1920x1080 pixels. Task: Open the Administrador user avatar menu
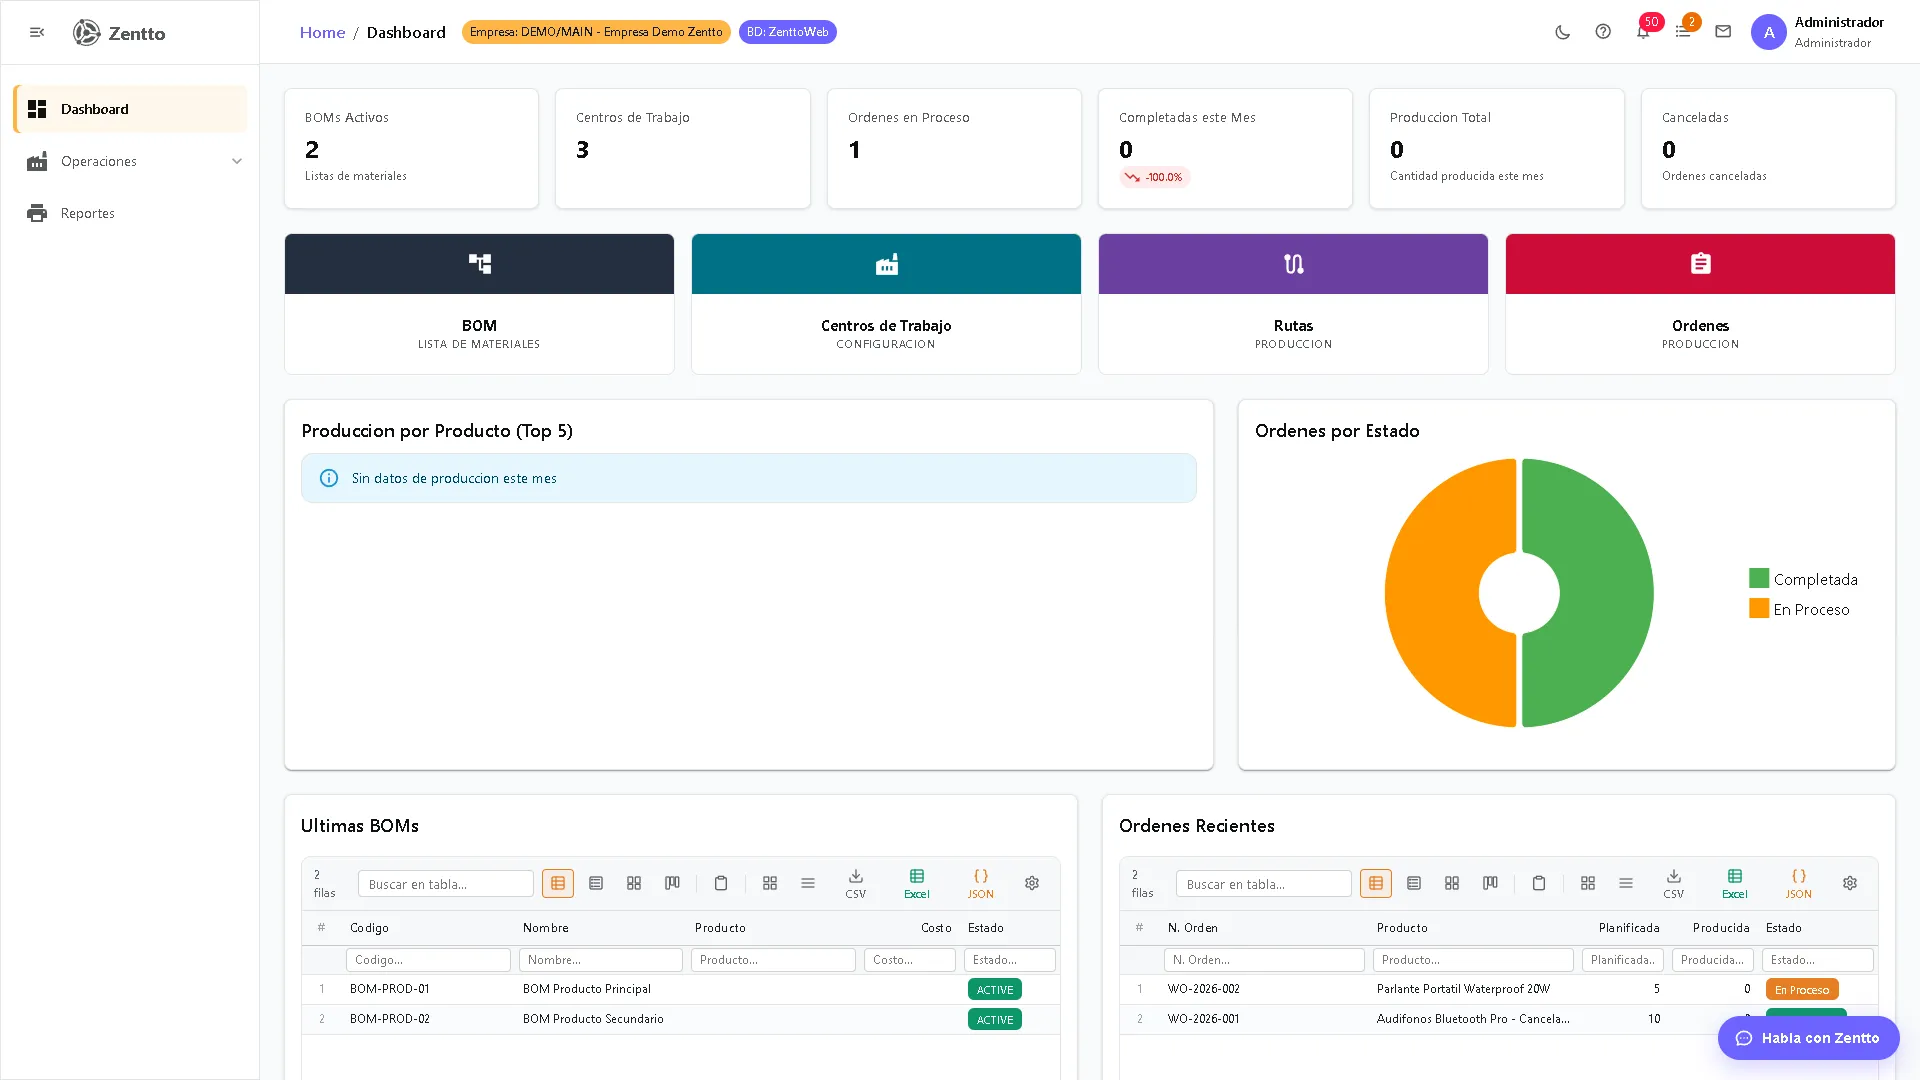[x=1768, y=32]
